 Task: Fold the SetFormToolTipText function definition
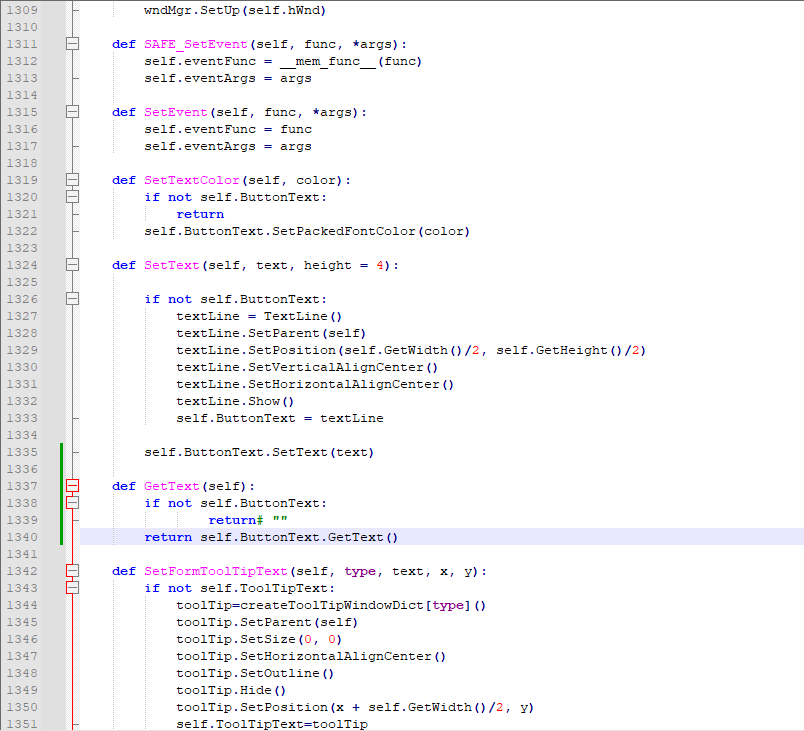tap(72, 571)
